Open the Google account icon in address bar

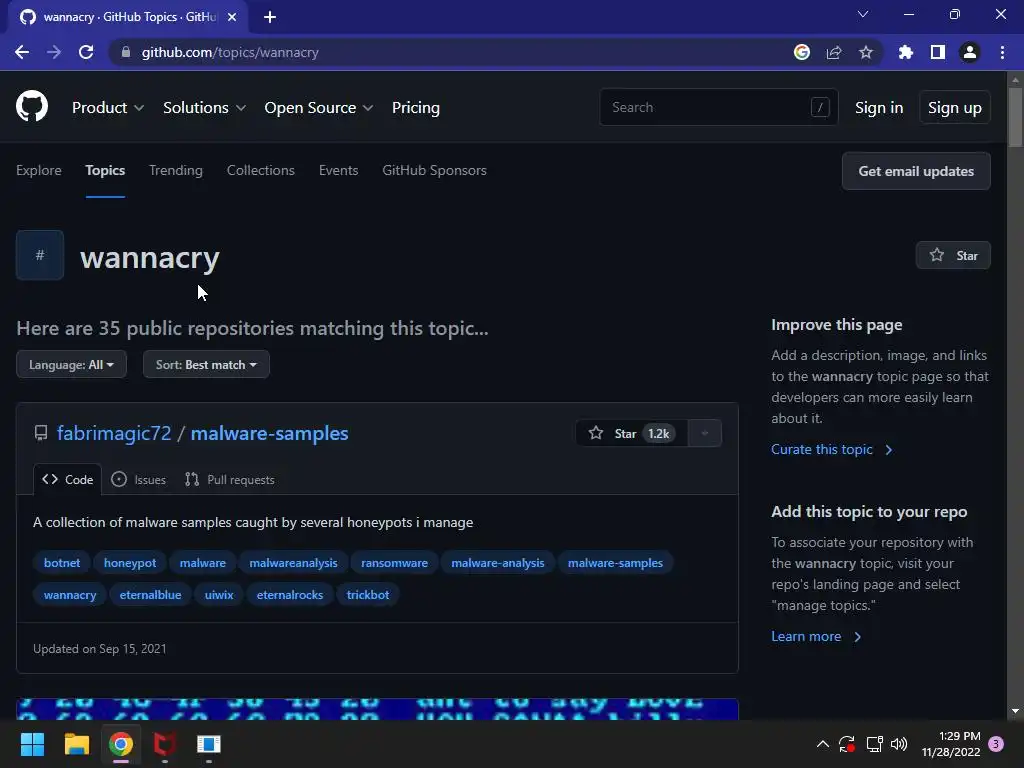coord(802,52)
